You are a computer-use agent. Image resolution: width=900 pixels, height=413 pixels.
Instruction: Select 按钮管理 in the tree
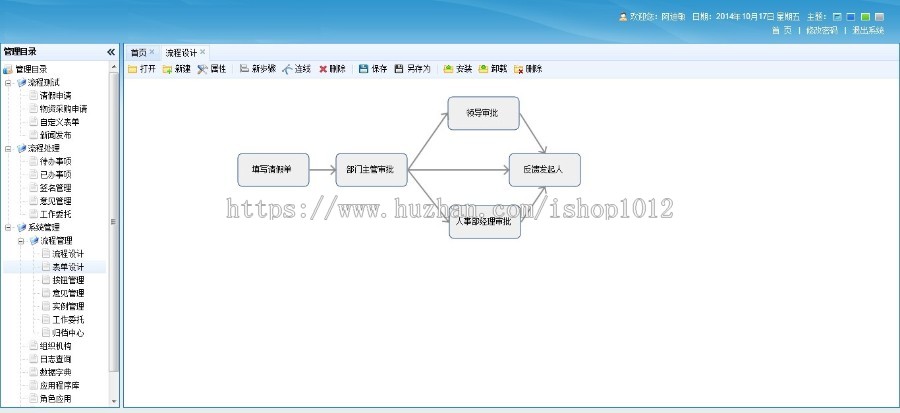pyautogui.click(x=68, y=280)
